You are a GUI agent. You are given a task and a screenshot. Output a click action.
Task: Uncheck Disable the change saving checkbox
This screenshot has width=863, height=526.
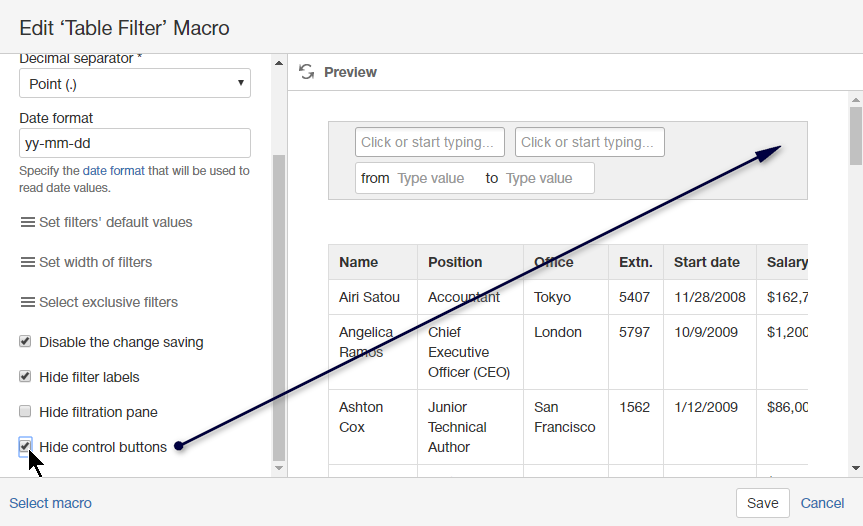[x=26, y=342]
